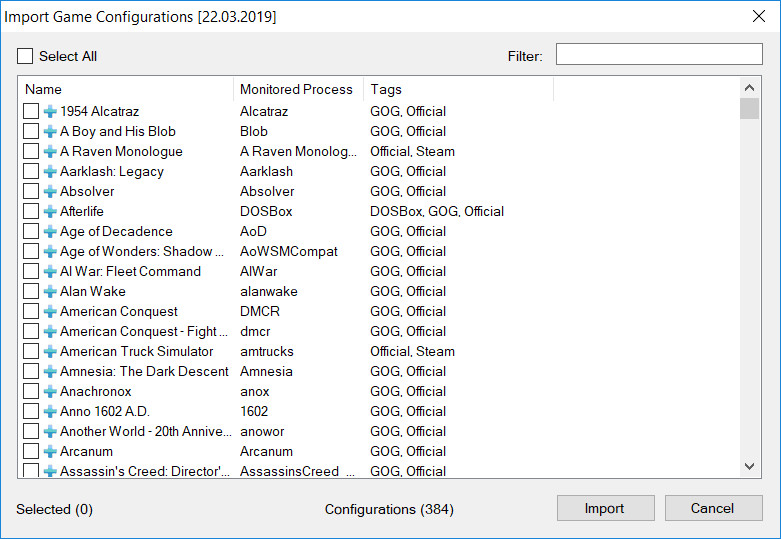
Task: Check the Select All checkbox
Action: point(25,56)
